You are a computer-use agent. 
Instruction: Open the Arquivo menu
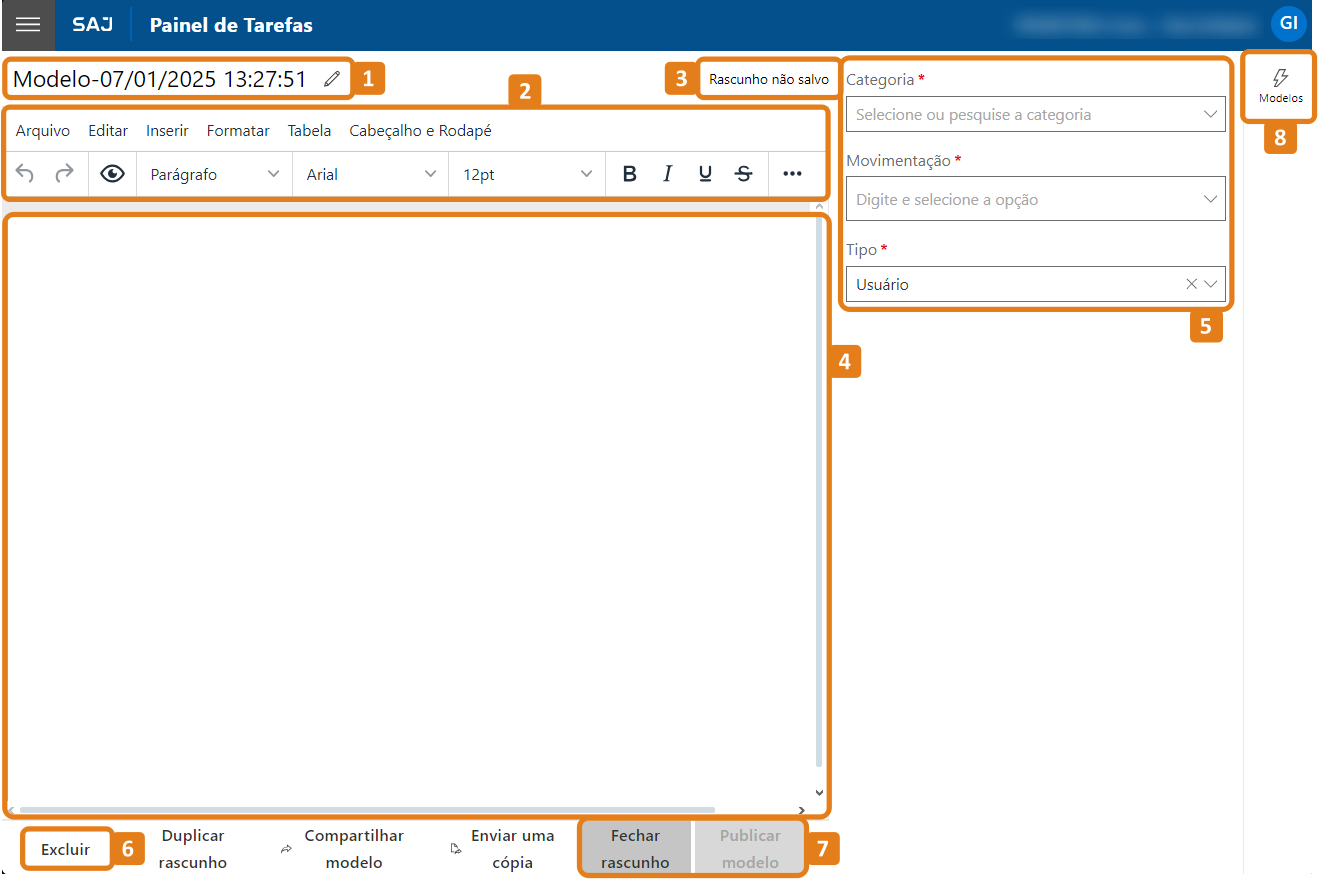pos(43,130)
